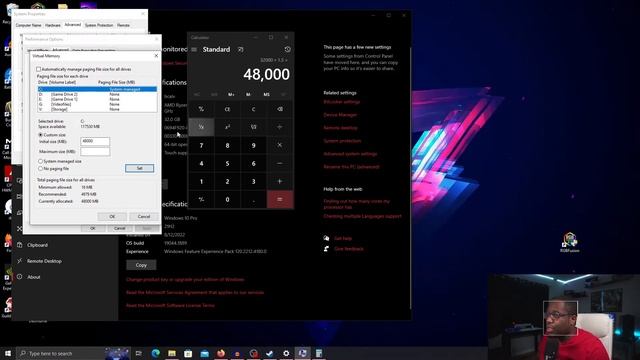
Task: Click the plus/minus sign toggle key
Action: pos(201,199)
